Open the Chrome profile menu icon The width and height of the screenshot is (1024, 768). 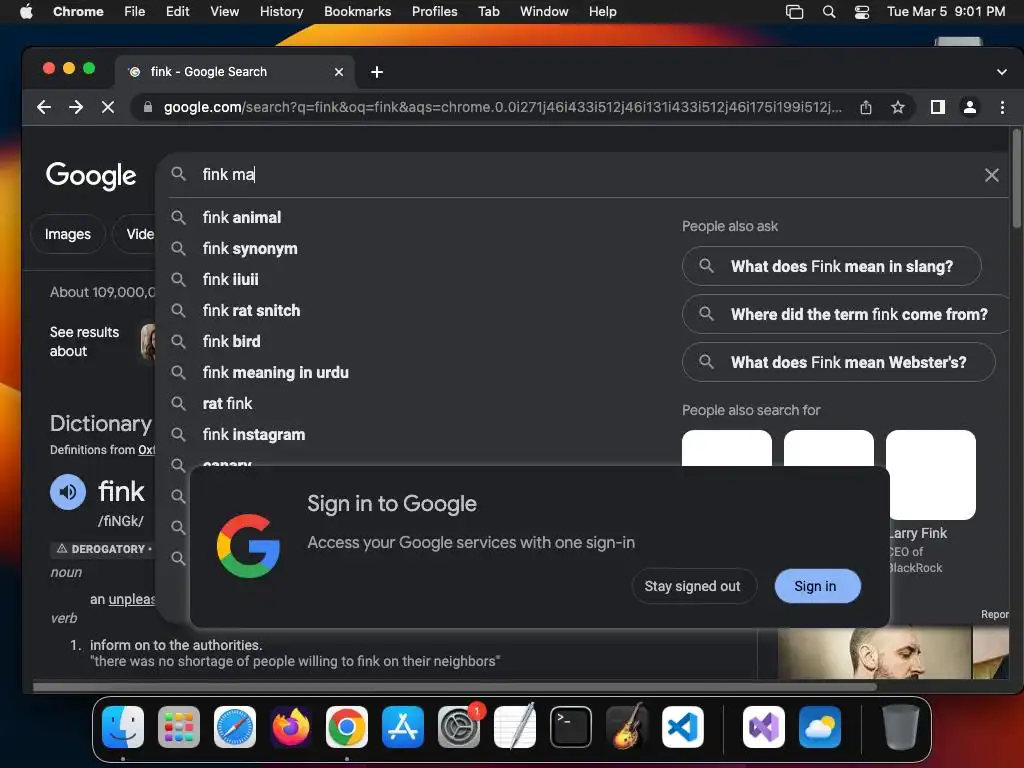click(970, 107)
